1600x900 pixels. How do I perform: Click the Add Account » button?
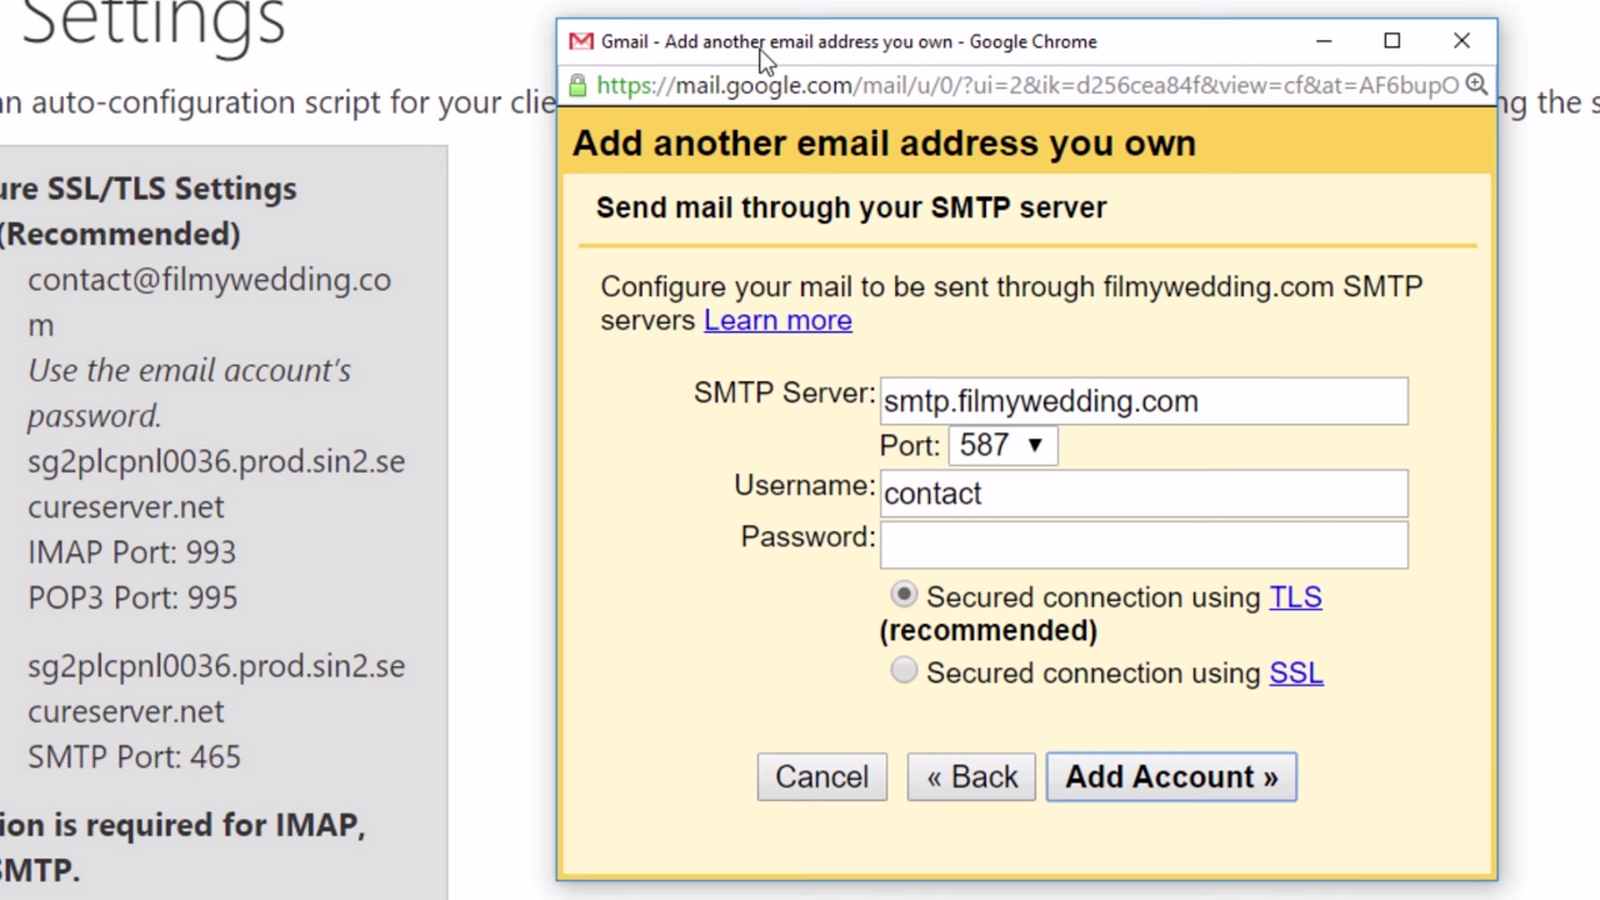coord(1171,777)
